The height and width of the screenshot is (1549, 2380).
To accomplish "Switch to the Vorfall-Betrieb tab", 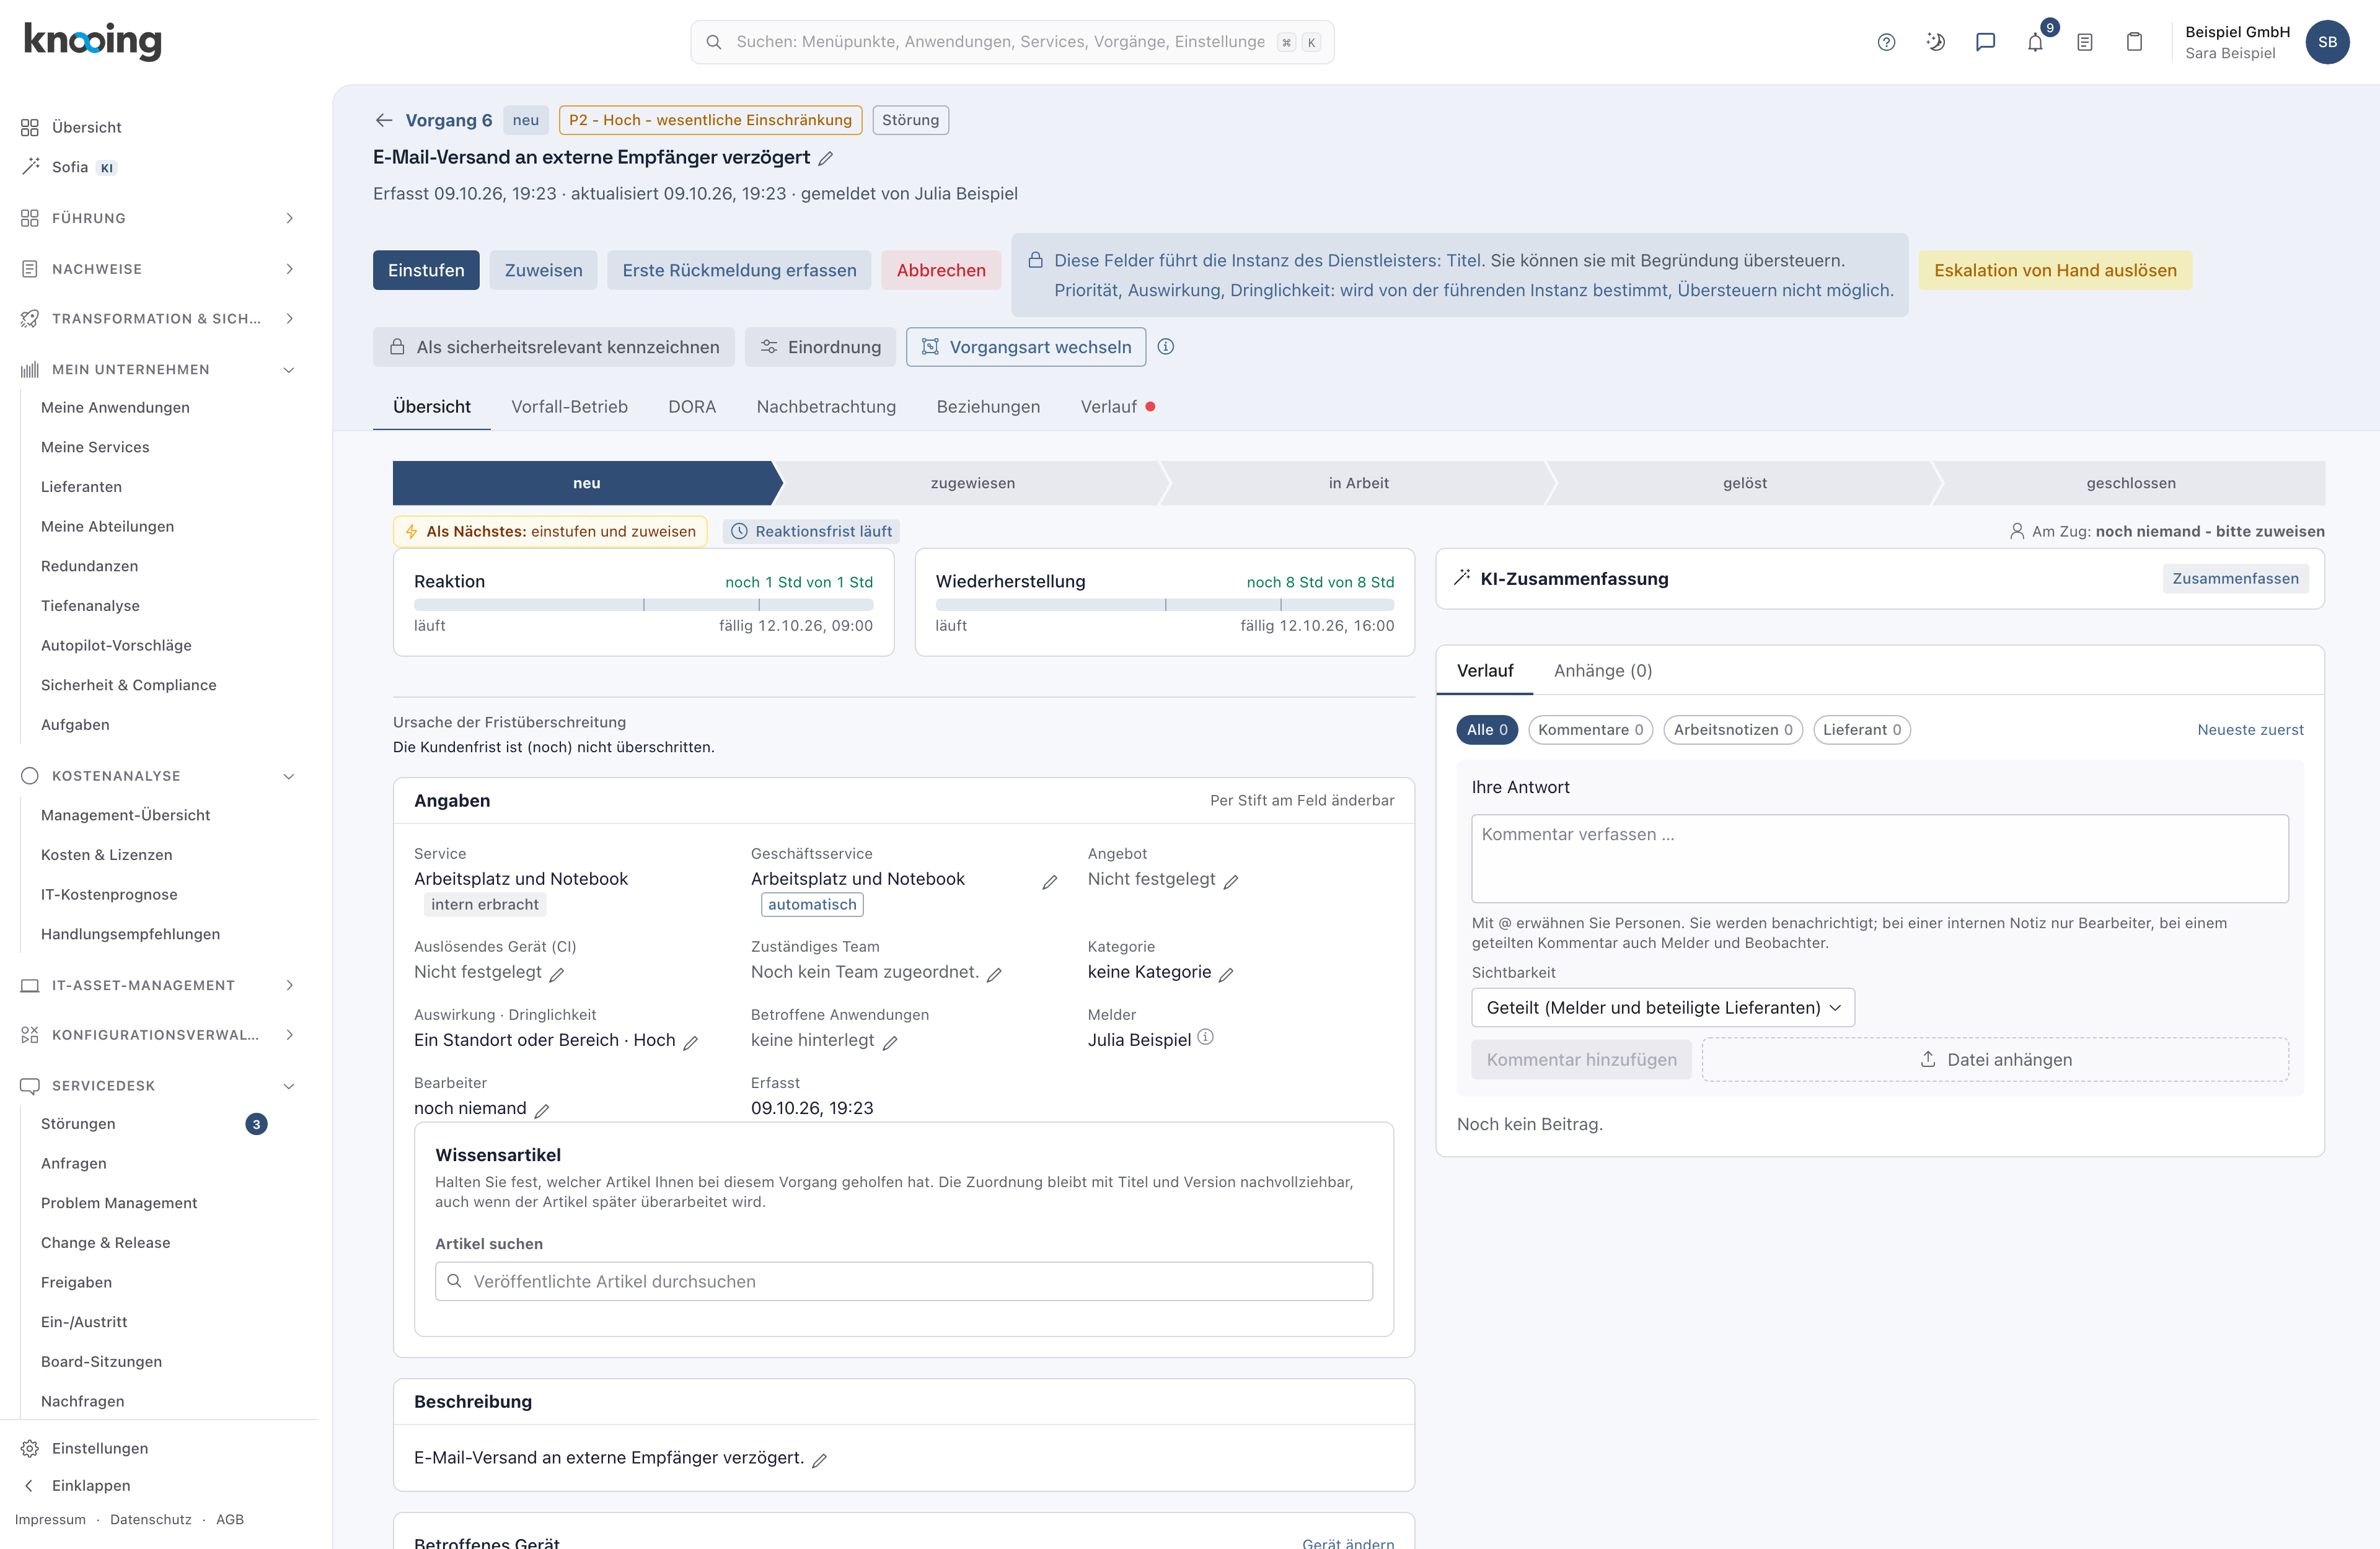I will tap(569, 407).
